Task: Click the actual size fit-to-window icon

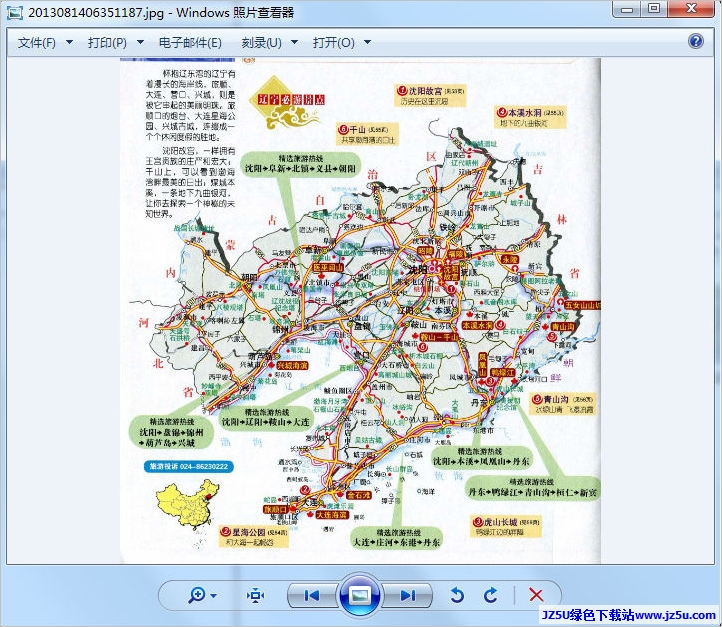Action: pos(255,595)
